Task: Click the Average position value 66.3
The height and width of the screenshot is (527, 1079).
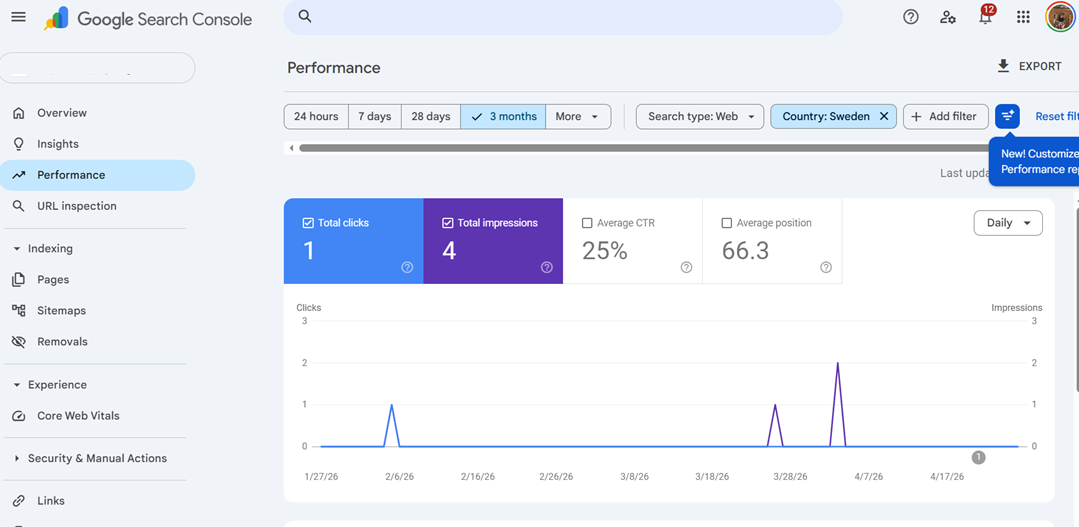Action: tap(745, 250)
